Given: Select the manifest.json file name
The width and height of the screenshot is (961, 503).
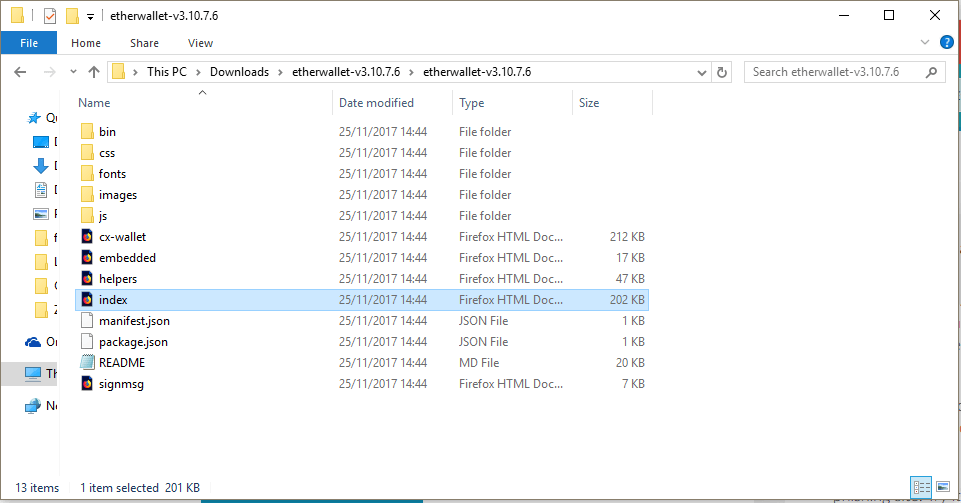Looking at the screenshot, I should tap(134, 321).
